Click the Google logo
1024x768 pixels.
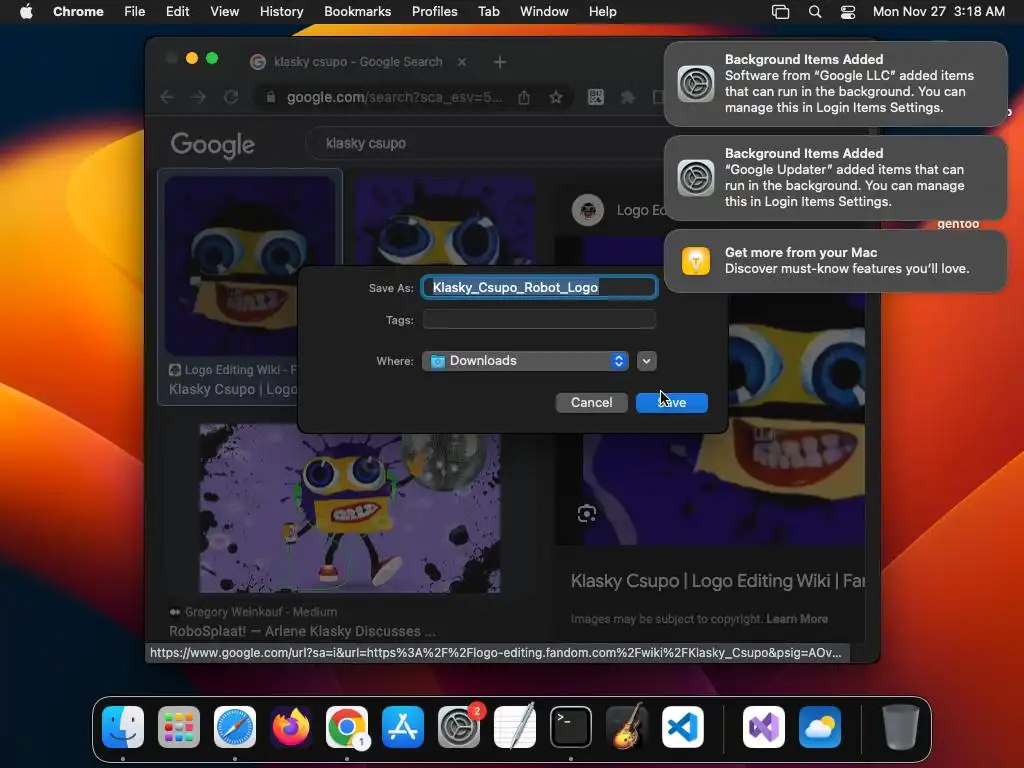click(x=212, y=145)
